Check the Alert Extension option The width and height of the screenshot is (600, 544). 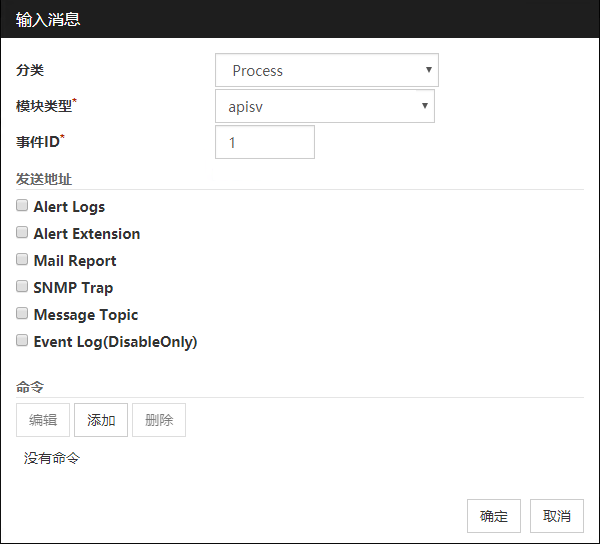22,233
